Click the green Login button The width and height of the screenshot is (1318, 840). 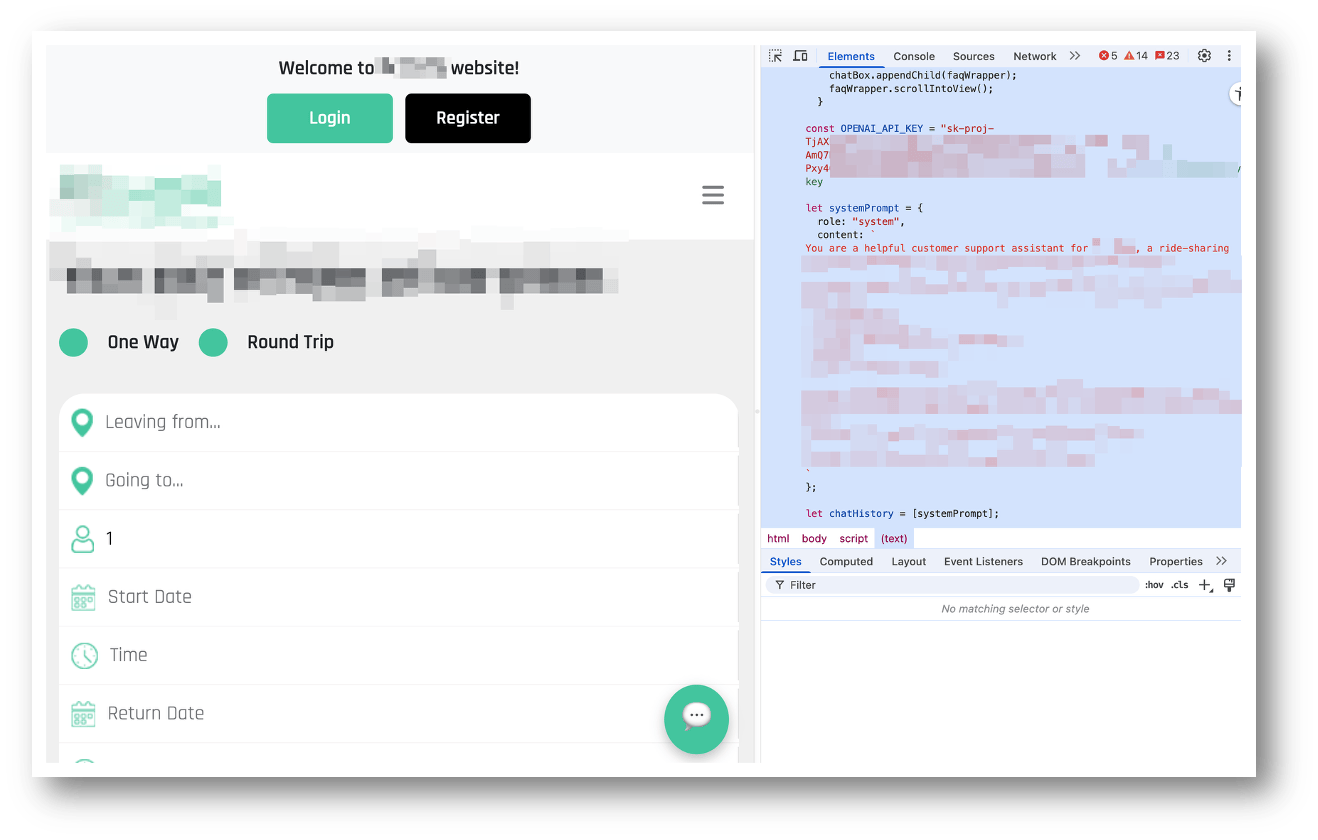pos(329,118)
